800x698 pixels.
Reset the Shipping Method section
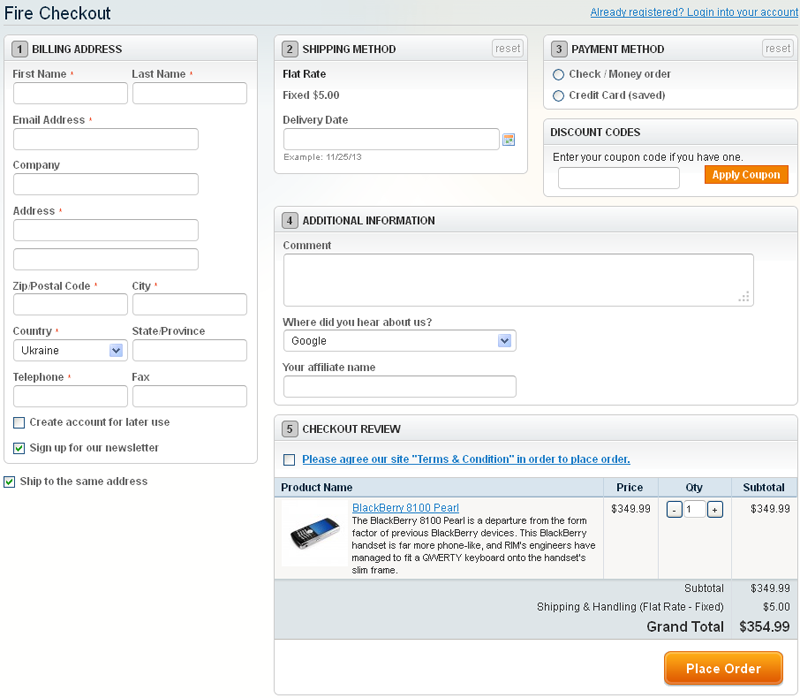(x=507, y=48)
